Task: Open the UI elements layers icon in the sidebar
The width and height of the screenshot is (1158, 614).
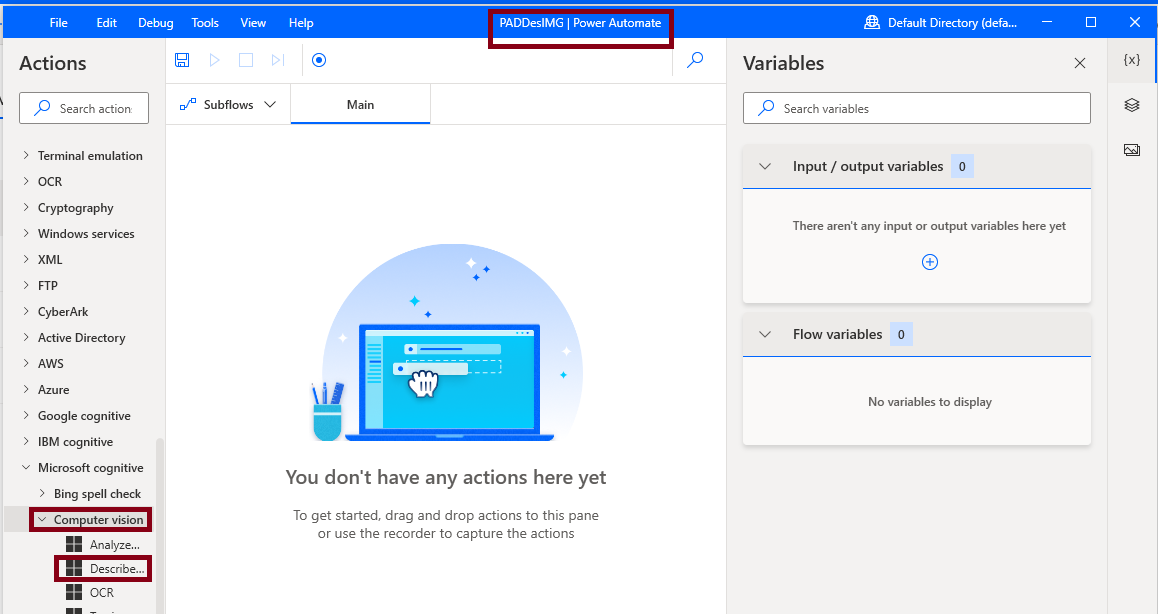Action: 1131,105
